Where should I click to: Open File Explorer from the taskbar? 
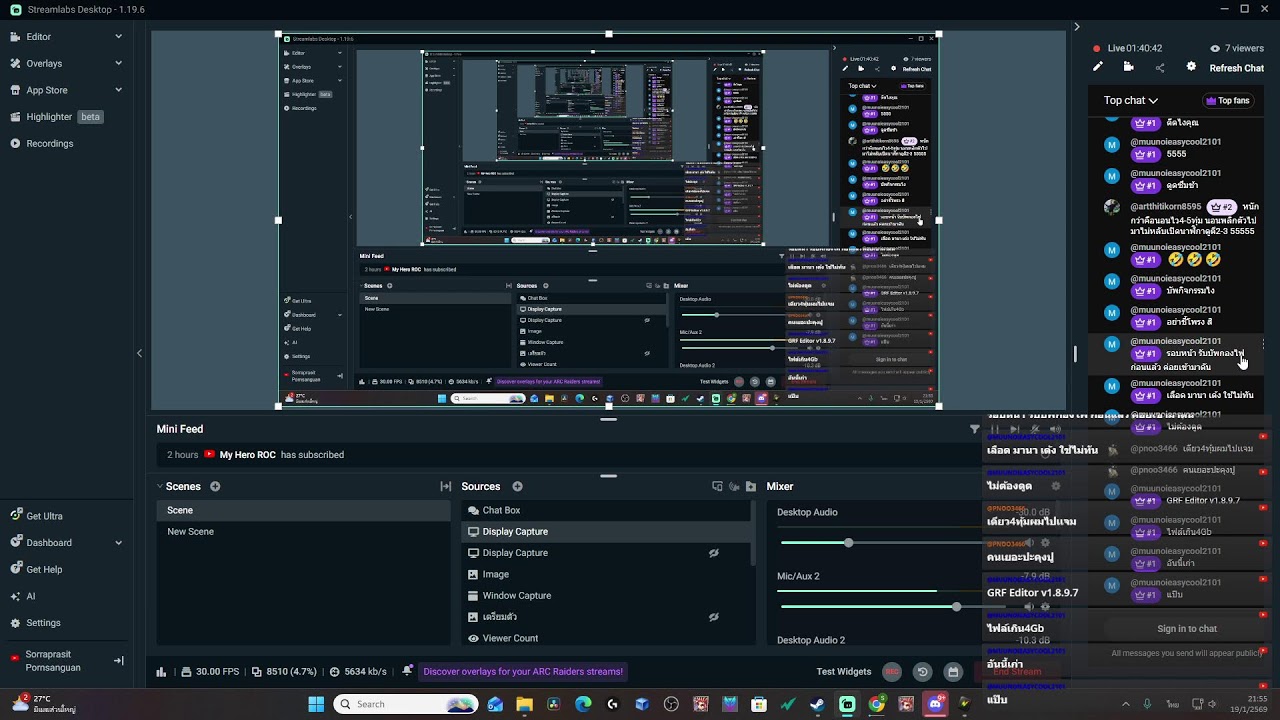click(x=524, y=704)
